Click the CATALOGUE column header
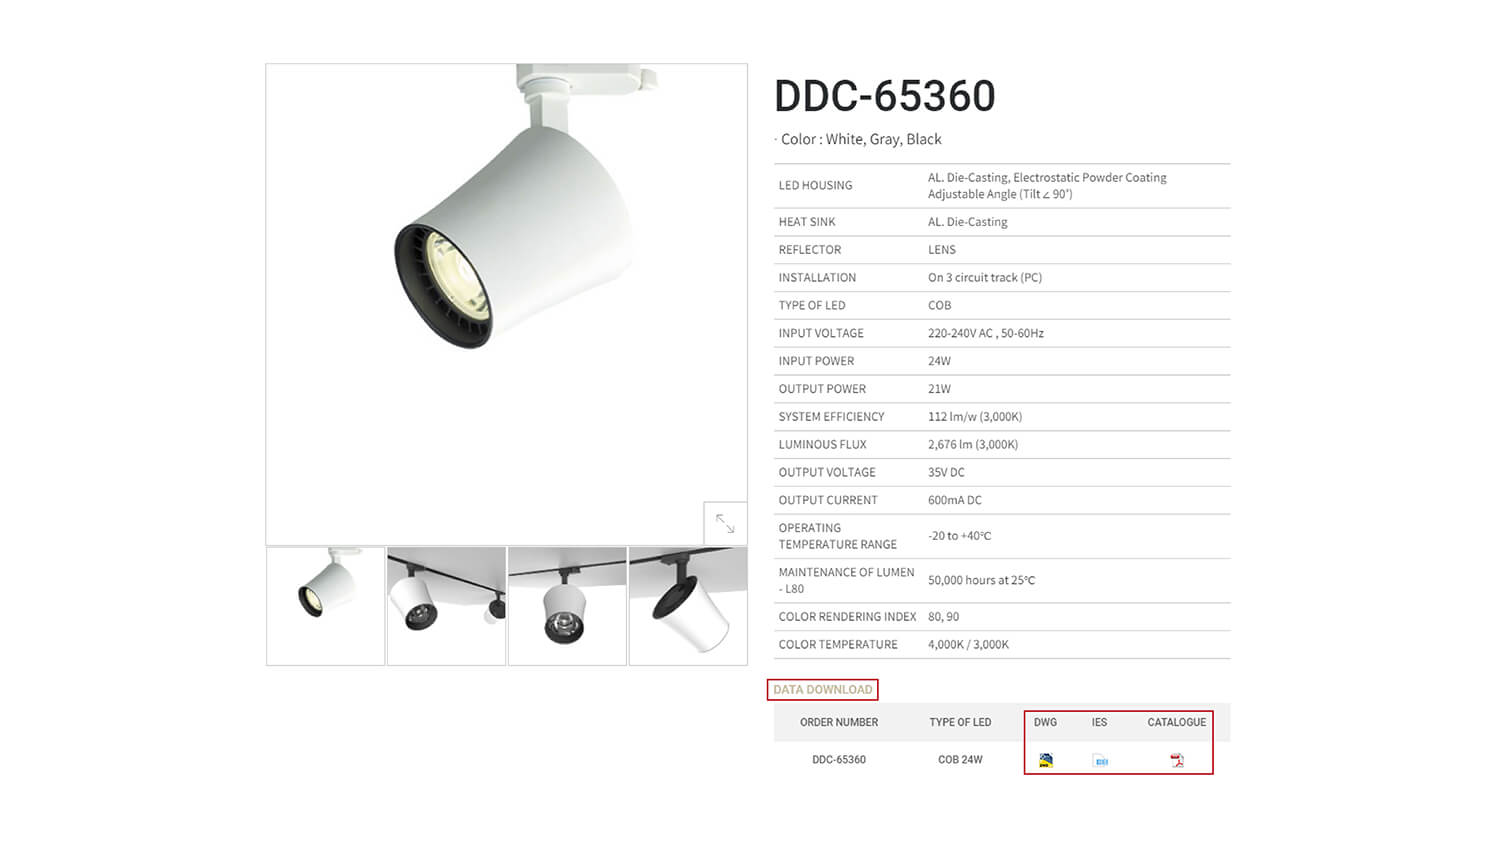This screenshot has height=844, width=1500. pos(1177,722)
